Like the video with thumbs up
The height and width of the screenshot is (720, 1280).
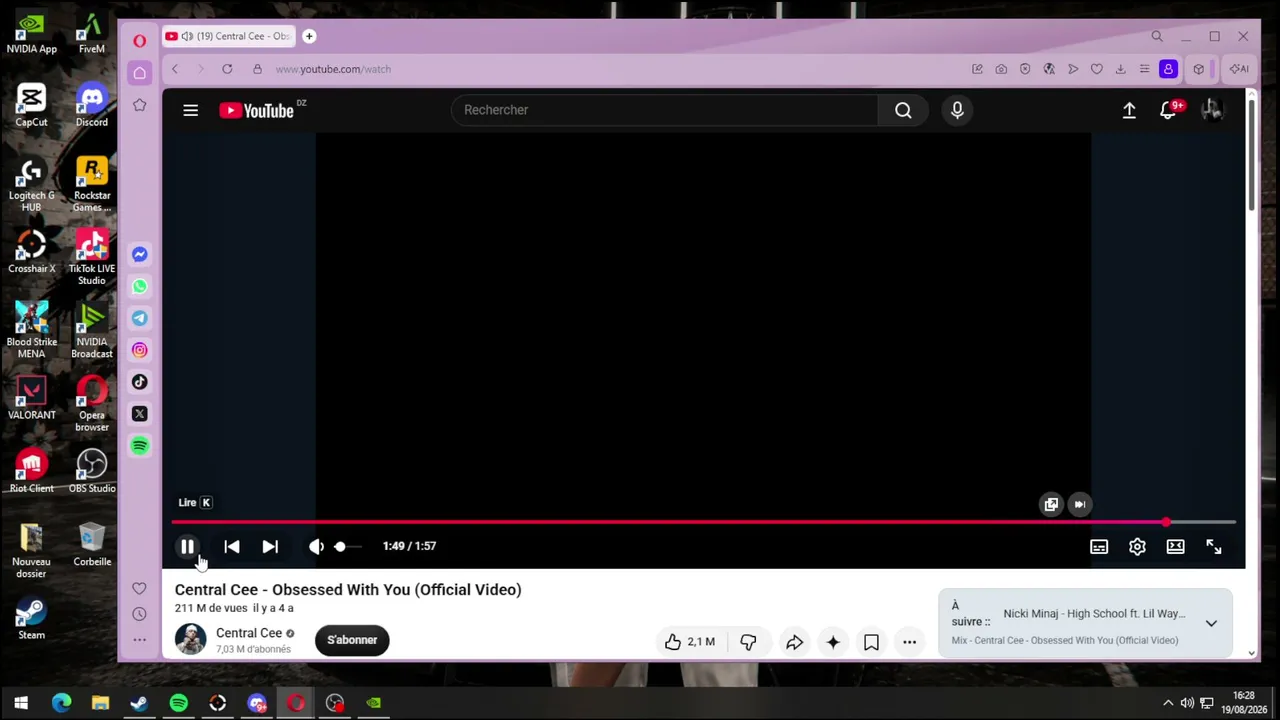(x=689, y=642)
